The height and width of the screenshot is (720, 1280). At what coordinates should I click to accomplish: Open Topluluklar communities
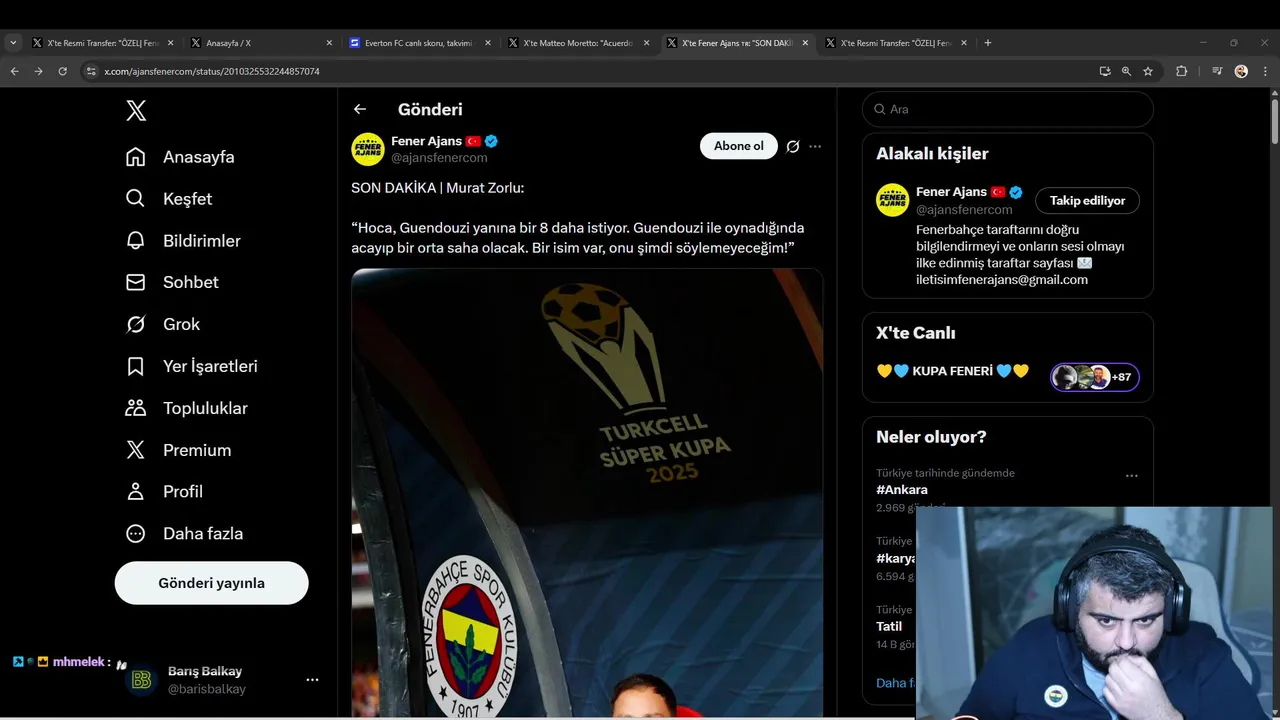pyautogui.click(x=186, y=408)
